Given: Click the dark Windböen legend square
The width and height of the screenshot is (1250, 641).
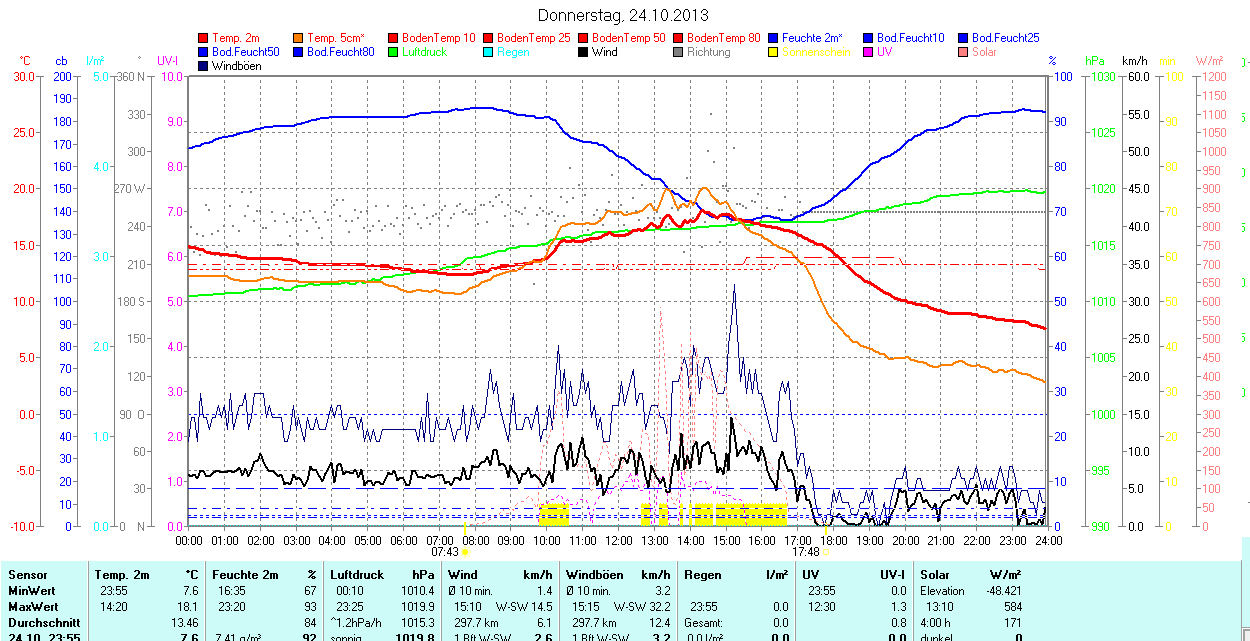Looking at the screenshot, I should click(204, 66).
